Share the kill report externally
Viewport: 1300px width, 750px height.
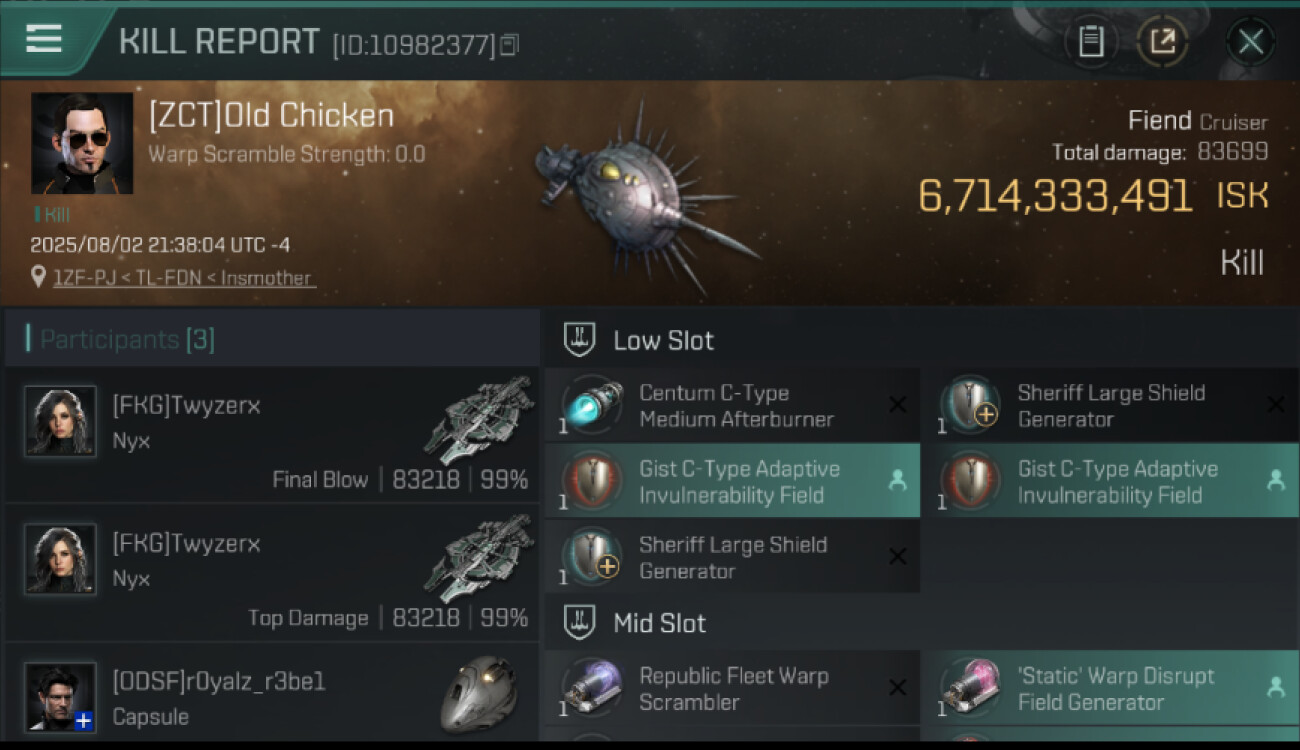tap(1162, 42)
